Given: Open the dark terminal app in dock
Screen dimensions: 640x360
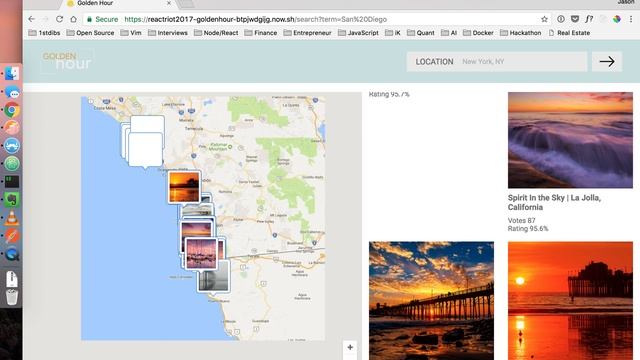Looking at the screenshot, I should click(12, 182).
